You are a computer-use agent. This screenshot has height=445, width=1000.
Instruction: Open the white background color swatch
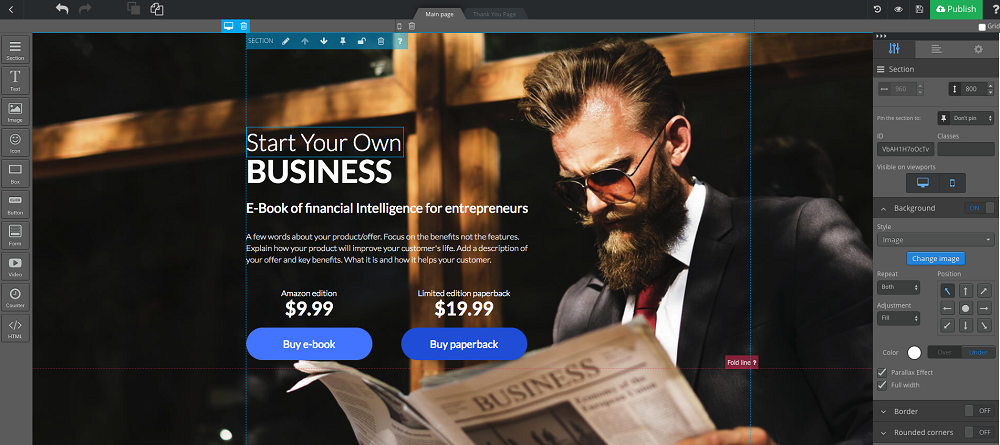click(x=915, y=353)
